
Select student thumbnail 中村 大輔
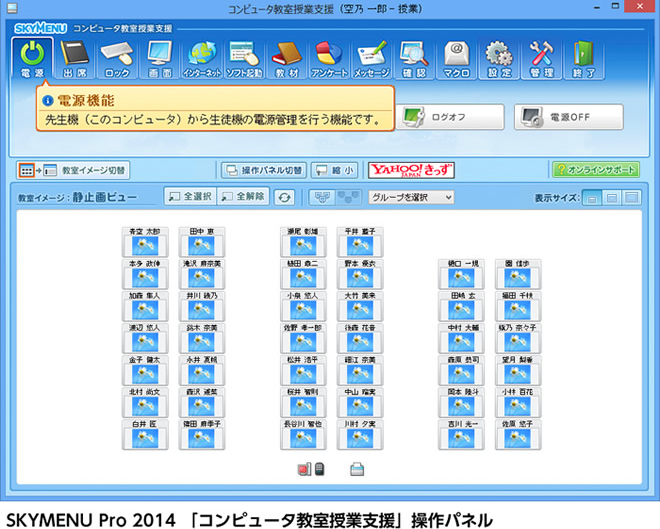click(461, 338)
